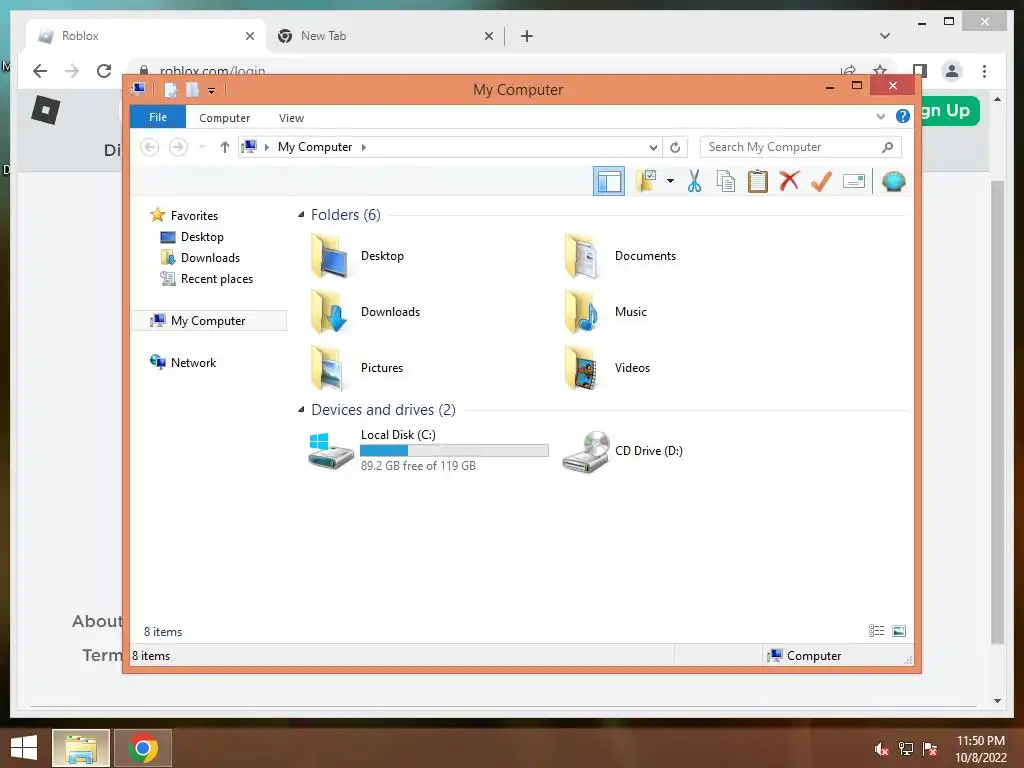The height and width of the screenshot is (768, 1024).
Task: Open the Desktop folder icon in main pane
Action: 329,256
